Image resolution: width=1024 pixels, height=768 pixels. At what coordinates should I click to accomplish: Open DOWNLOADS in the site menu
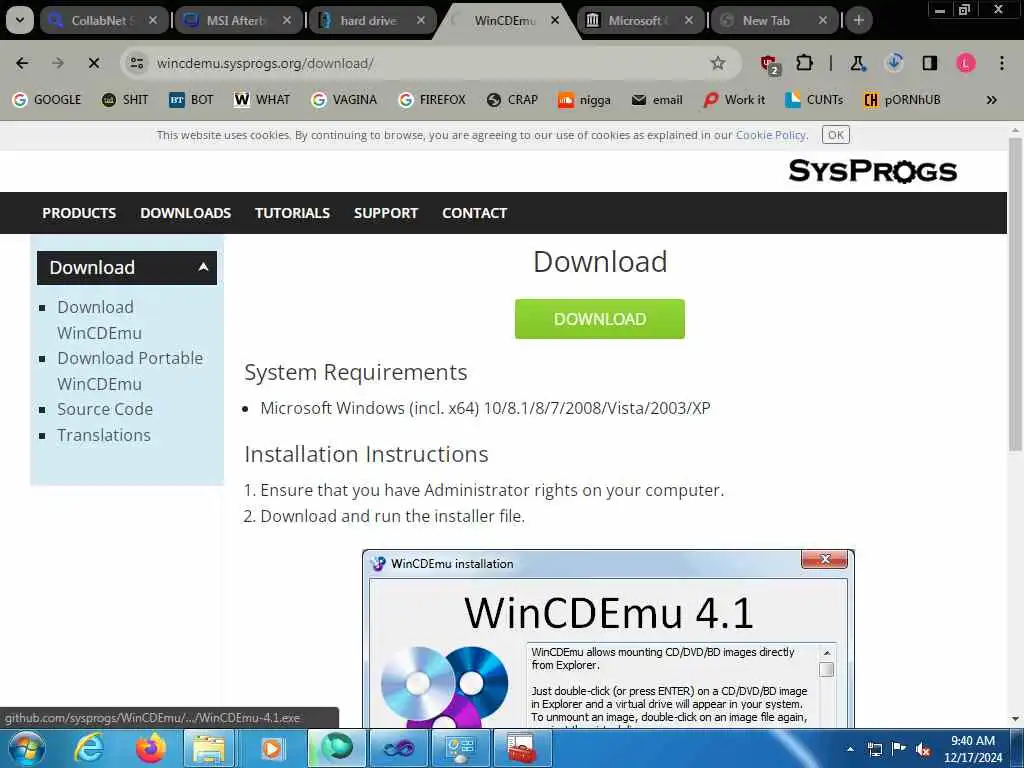[185, 213]
